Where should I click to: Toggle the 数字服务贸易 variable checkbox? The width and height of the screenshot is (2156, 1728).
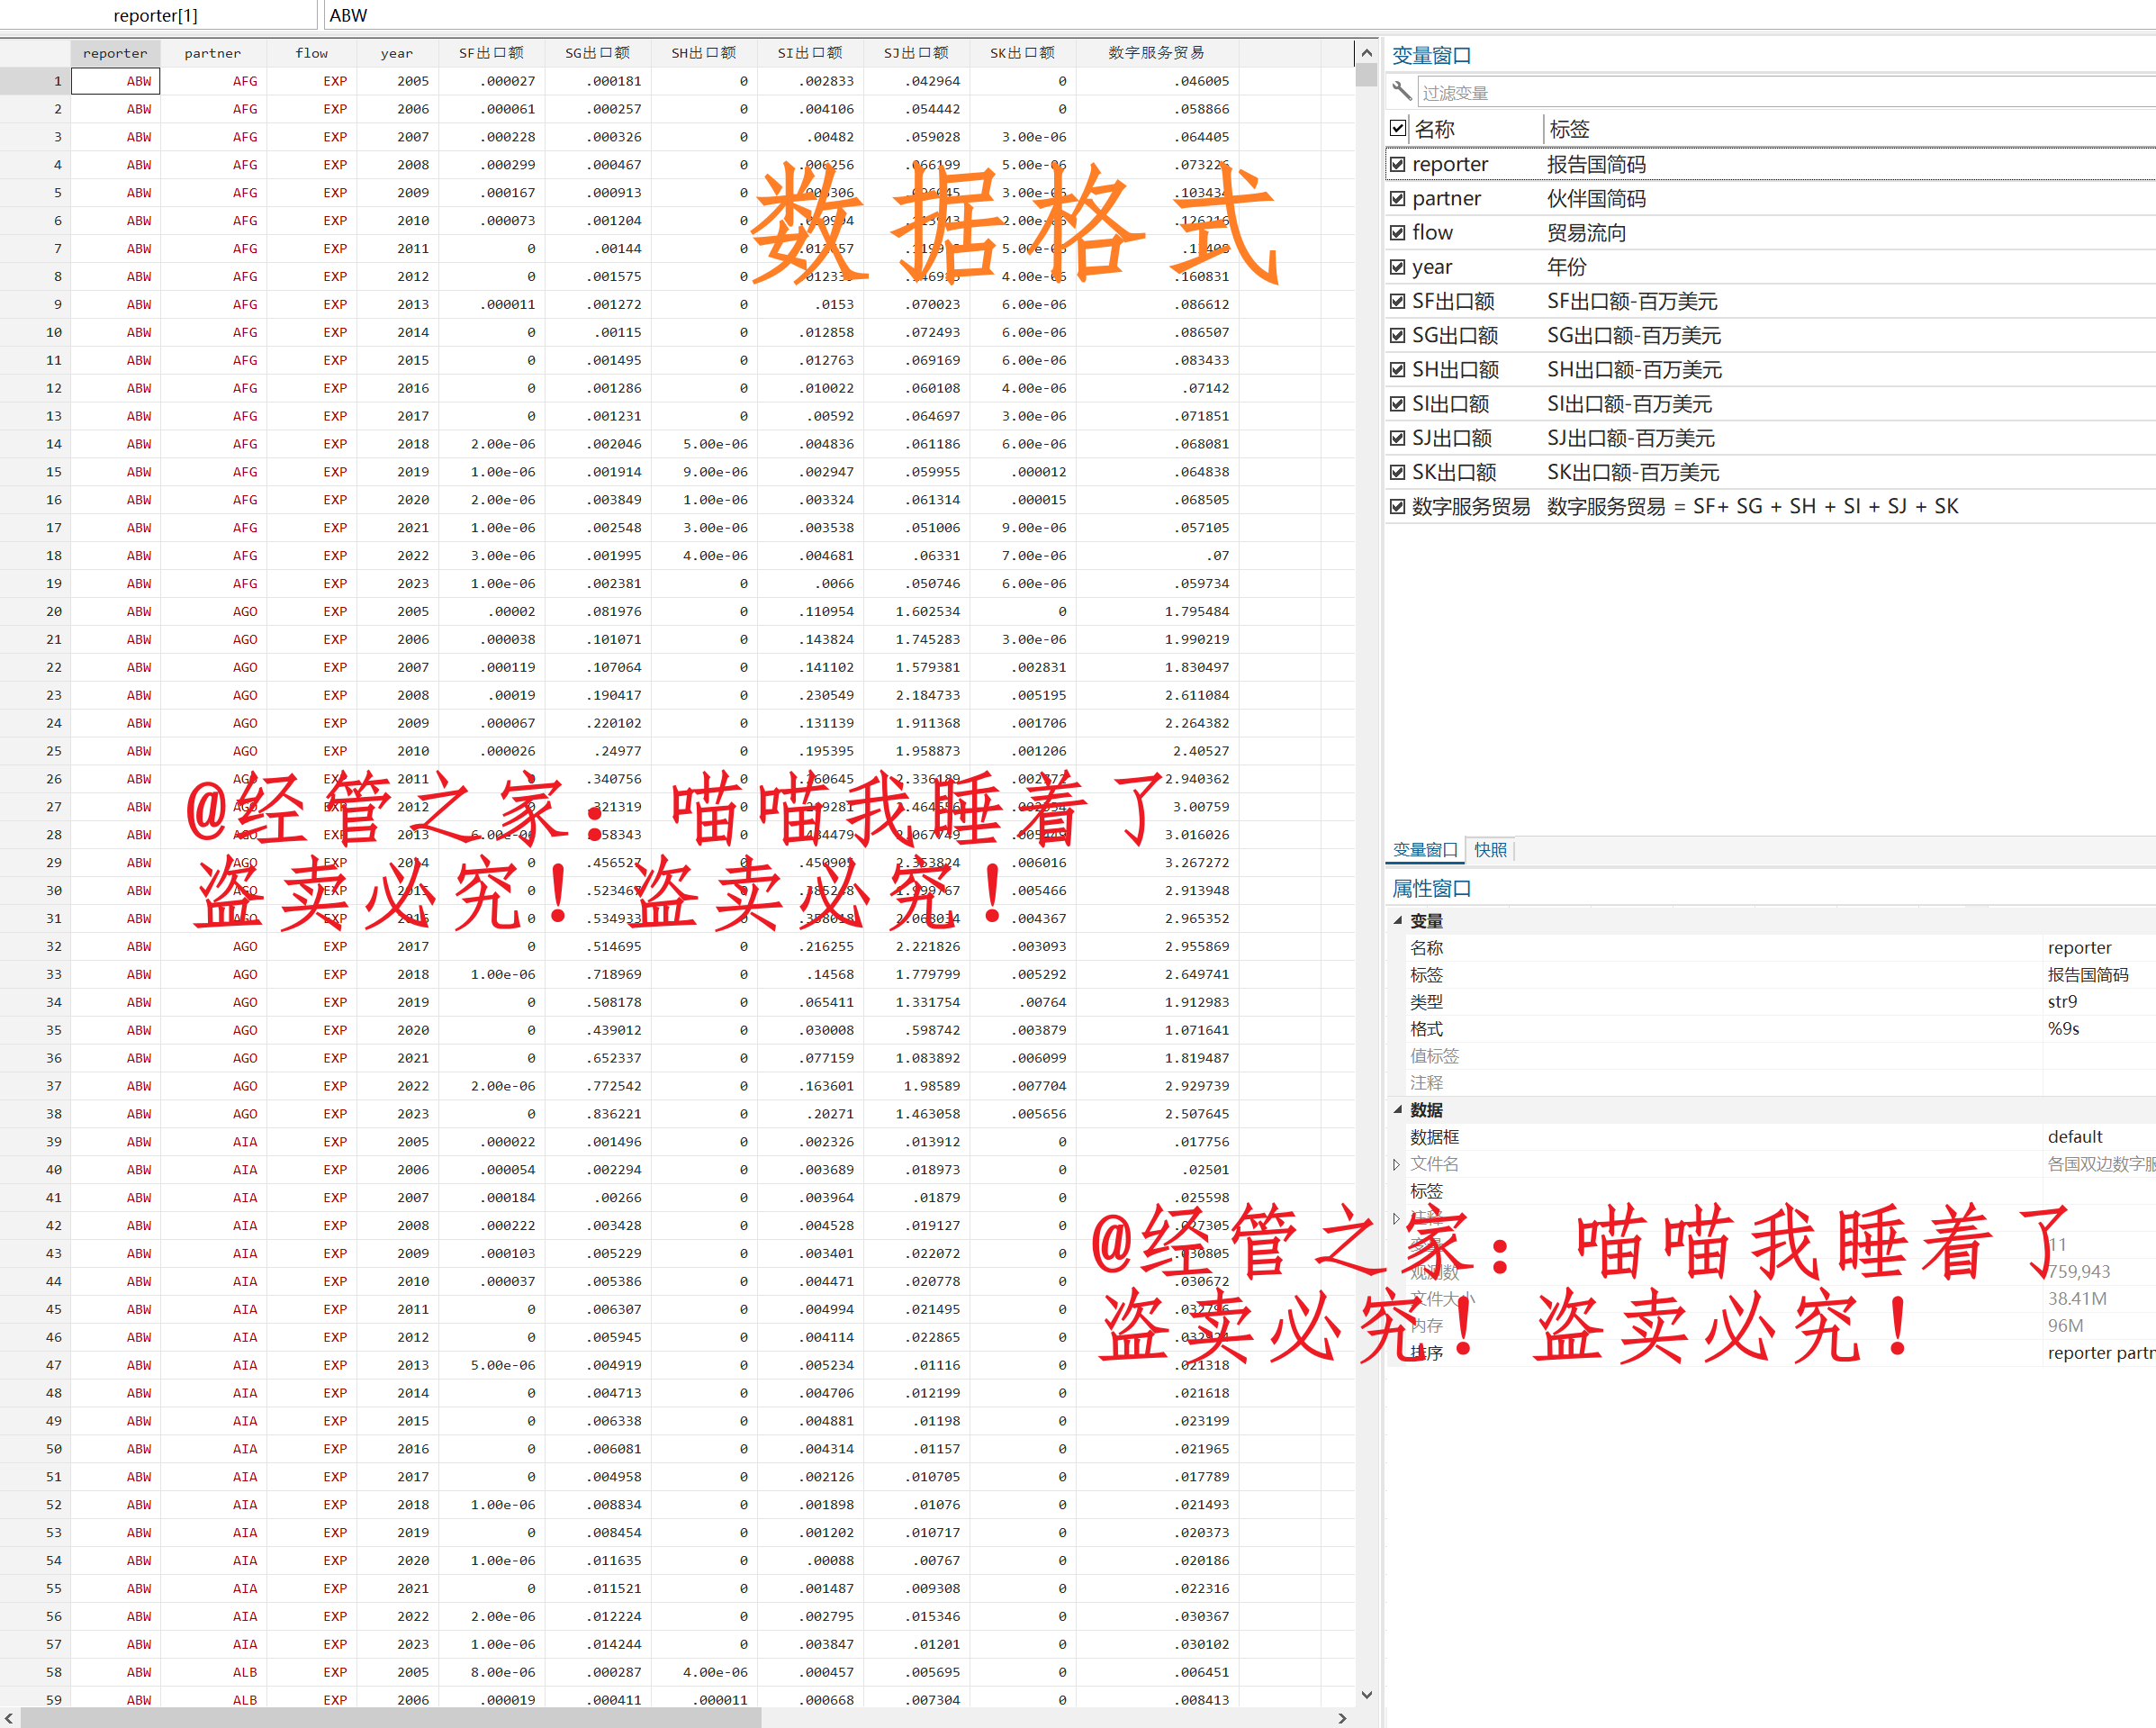click(x=1398, y=506)
